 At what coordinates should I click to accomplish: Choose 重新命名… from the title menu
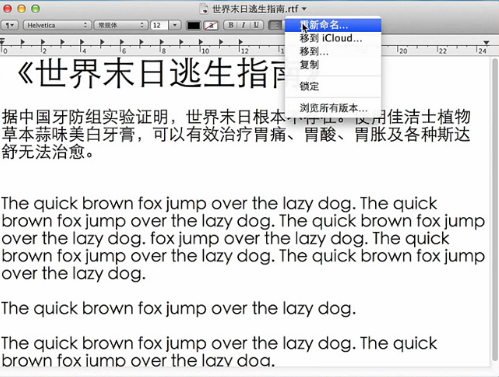coord(333,25)
